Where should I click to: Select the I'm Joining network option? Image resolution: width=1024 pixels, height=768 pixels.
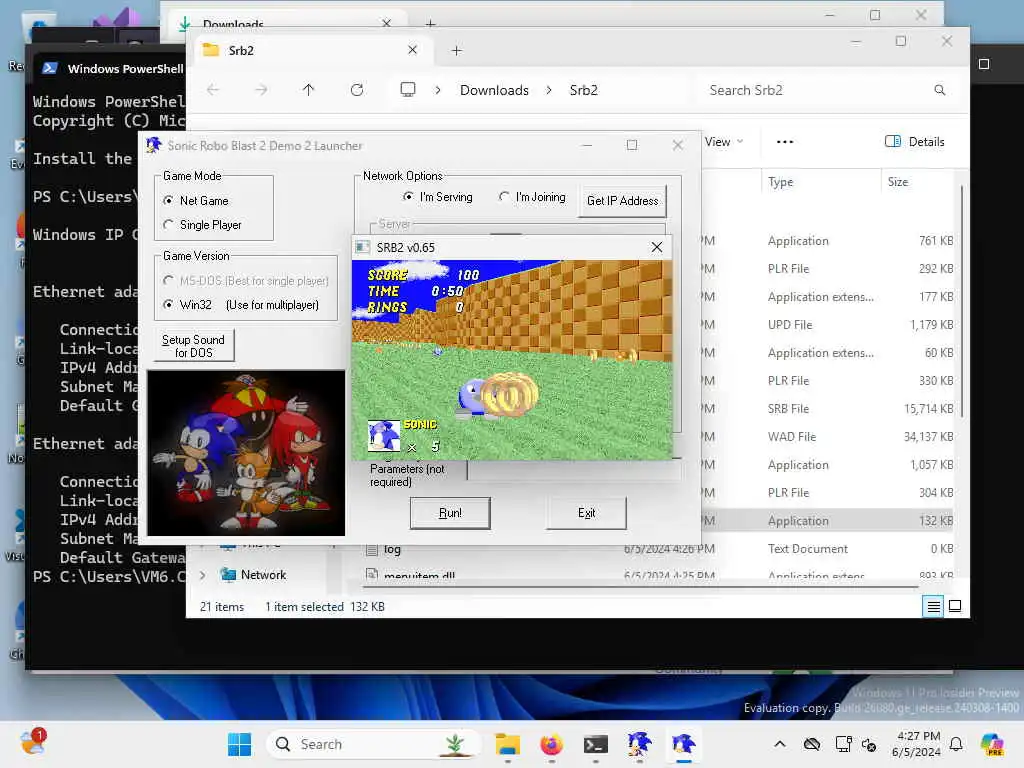tap(504, 197)
